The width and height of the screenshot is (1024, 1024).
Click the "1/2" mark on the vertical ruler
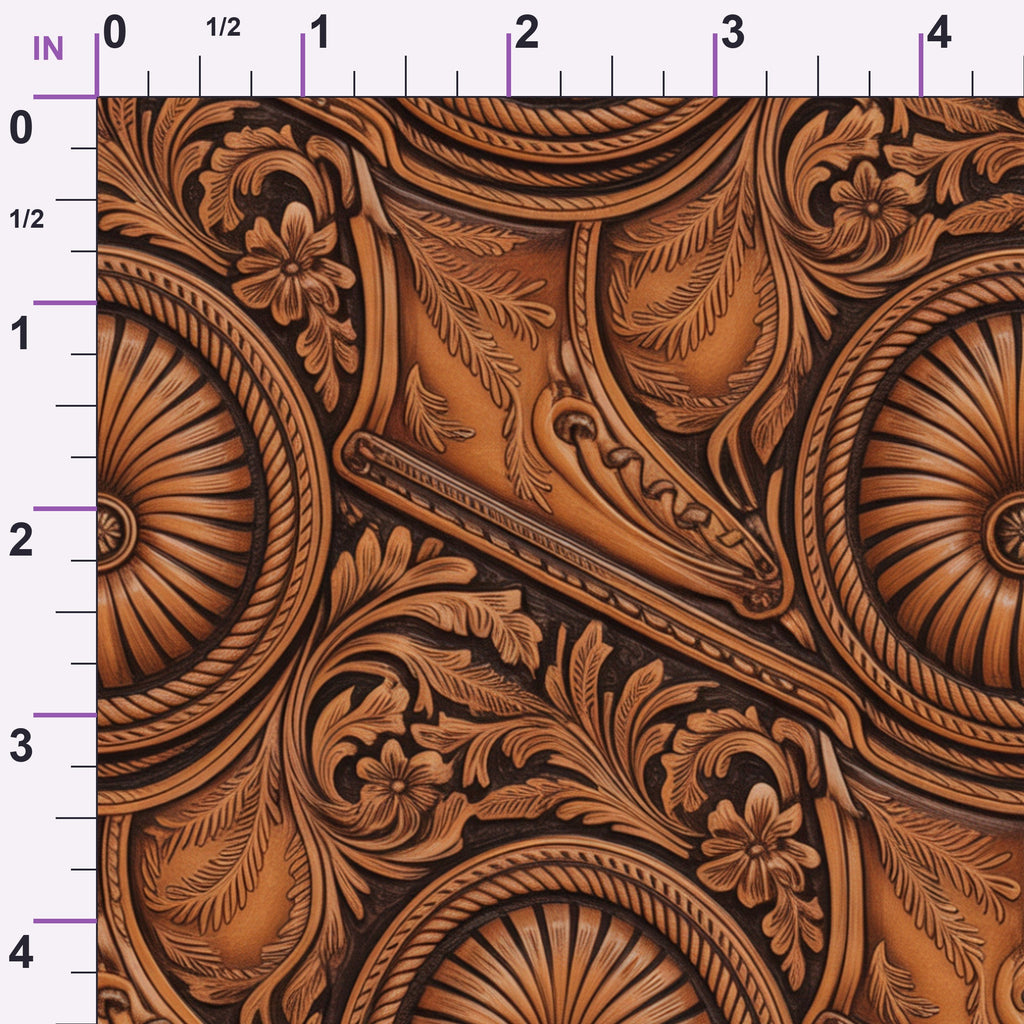coord(27,219)
